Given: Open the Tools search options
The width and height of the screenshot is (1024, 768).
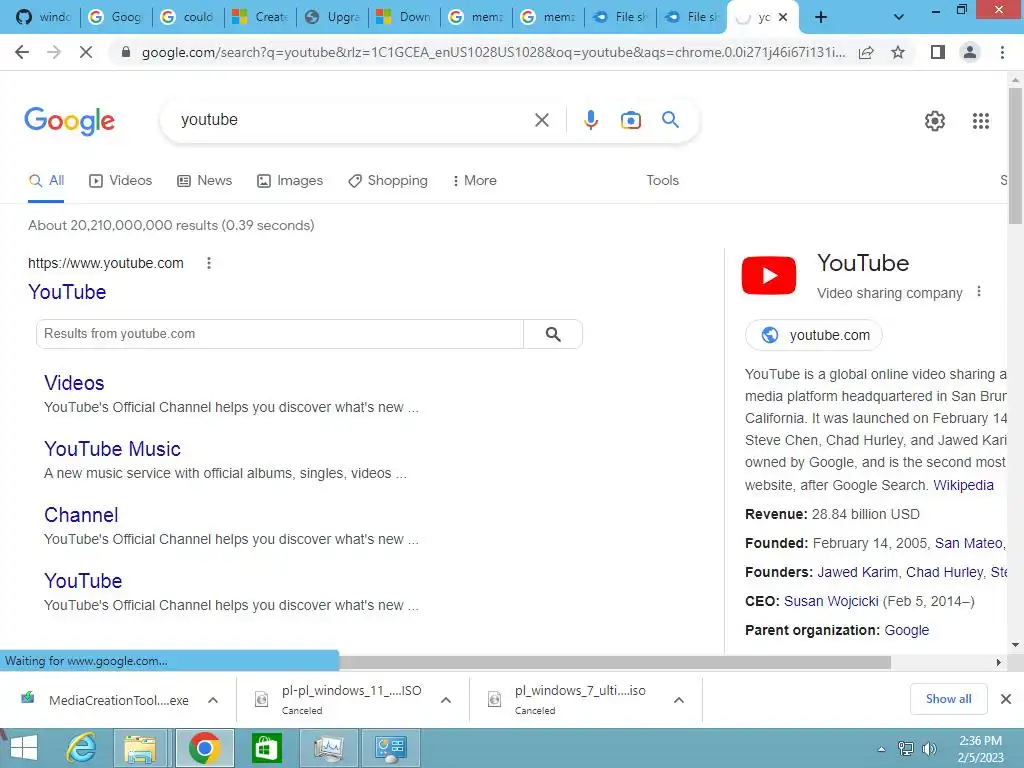Looking at the screenshot, I should 662,181.
